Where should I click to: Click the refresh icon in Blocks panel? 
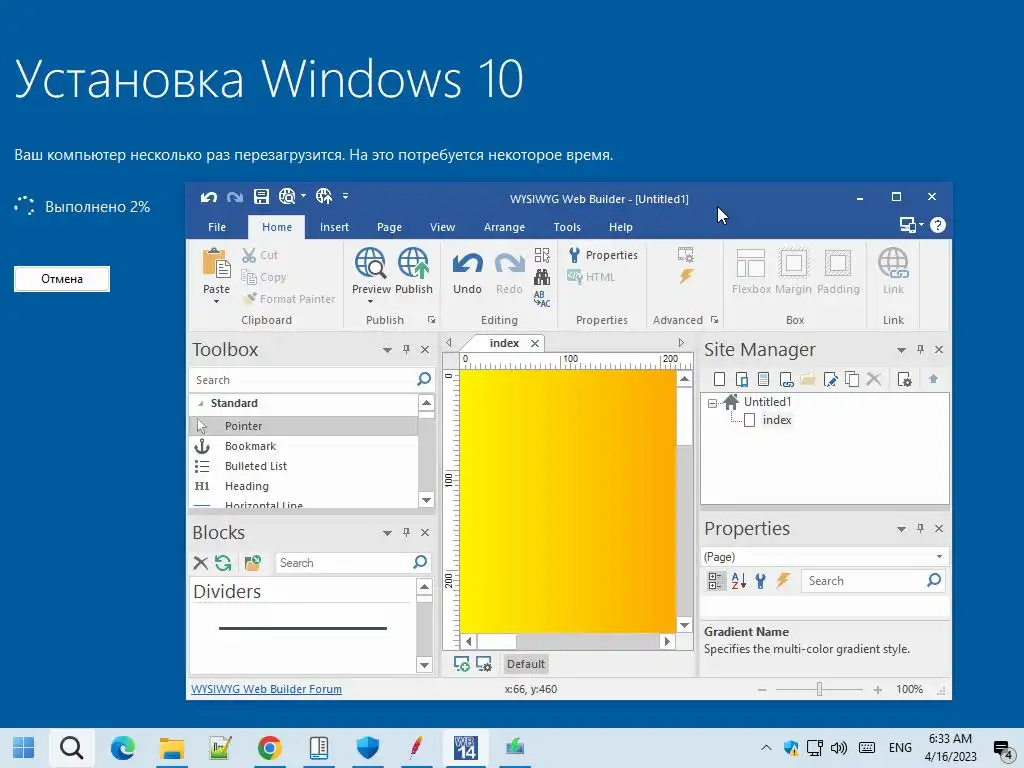223,563
